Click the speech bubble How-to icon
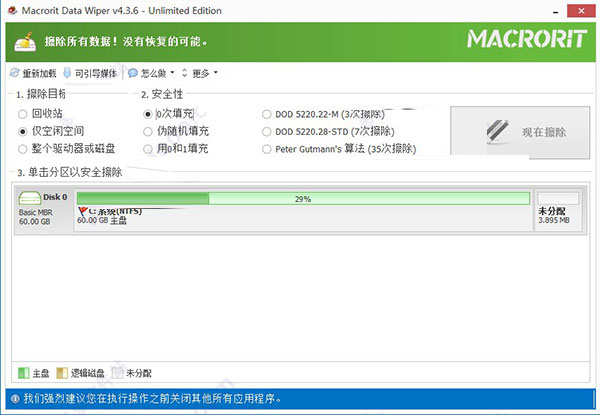 (x=133, y=73)
